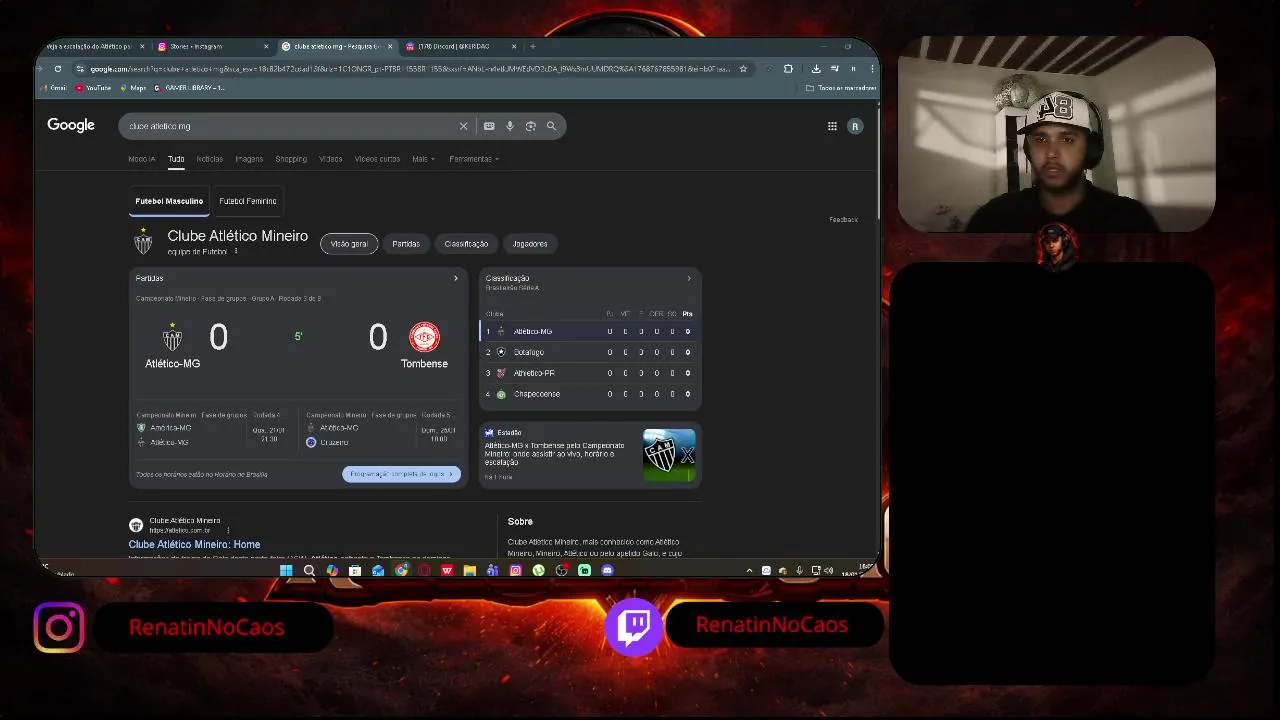Viewport: 1280px width, 720px height.
Task: Select Chapecoense row in standings
Action: pyautogui.click(x=590, y=394)
